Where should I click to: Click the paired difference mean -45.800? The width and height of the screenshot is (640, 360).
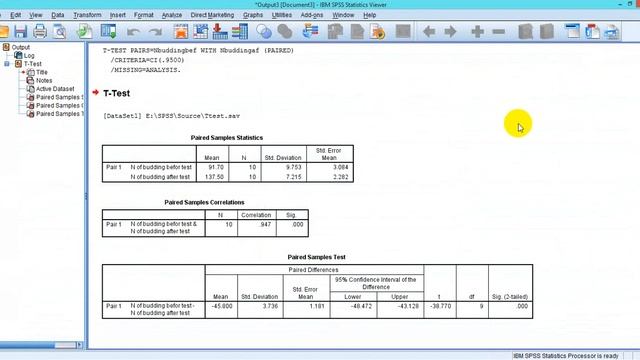222,306
